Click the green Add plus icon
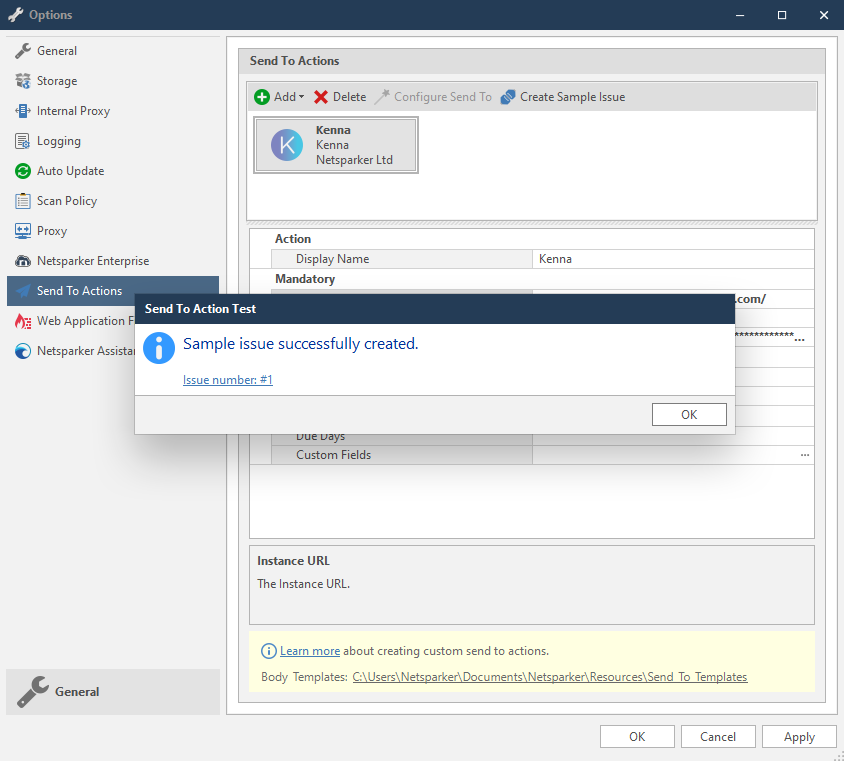 click(x=260, y=96)
